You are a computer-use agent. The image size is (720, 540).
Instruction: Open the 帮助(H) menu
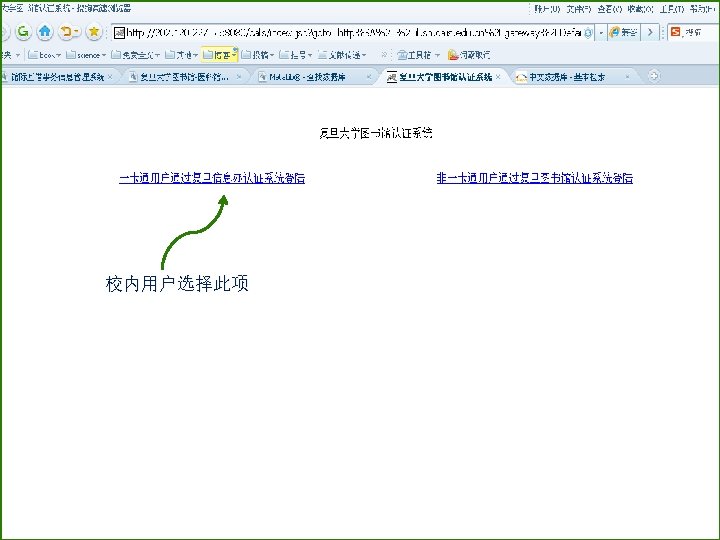pos(702,9)
